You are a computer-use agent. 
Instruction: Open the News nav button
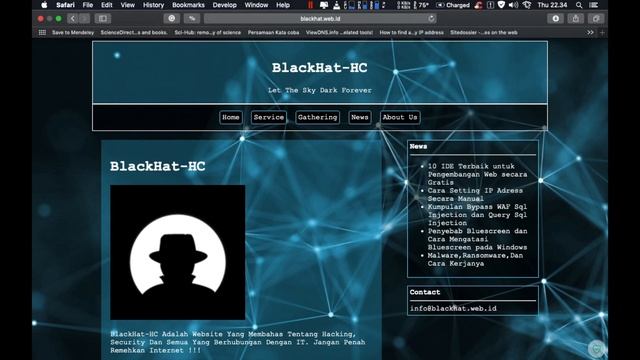pos(360,117)
